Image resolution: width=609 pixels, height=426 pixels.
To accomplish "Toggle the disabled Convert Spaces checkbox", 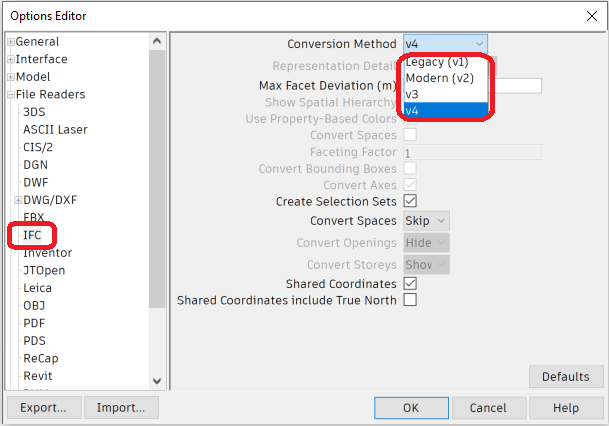I will pos(410,135).
